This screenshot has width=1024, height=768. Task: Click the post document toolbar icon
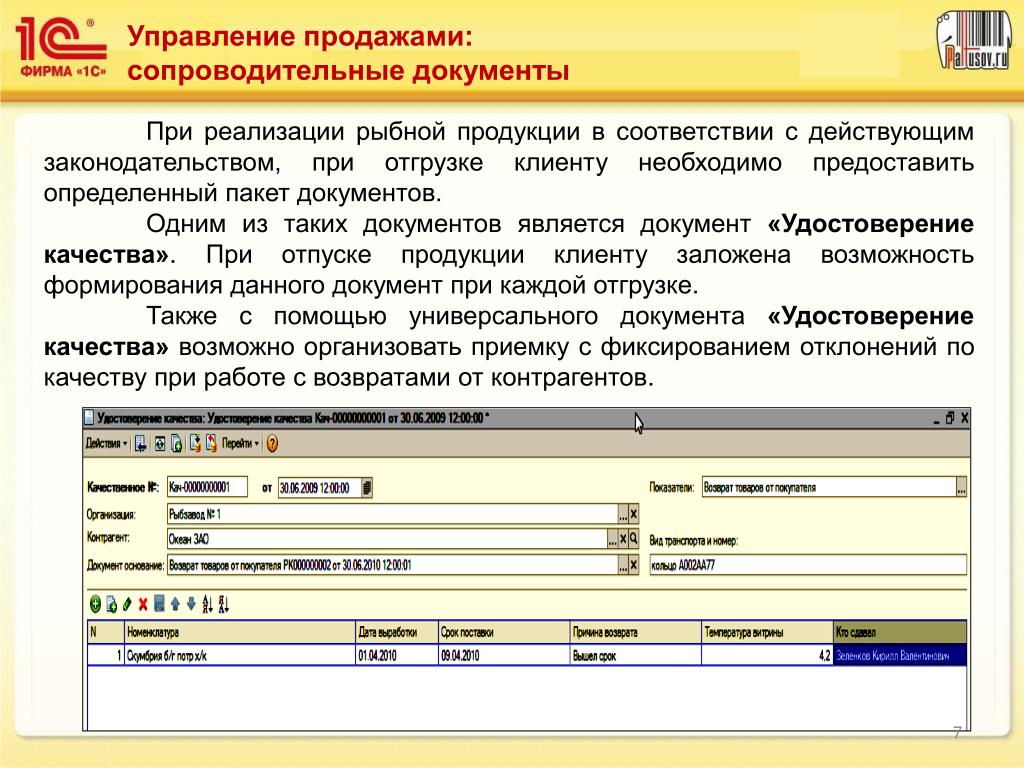(x=195, y=443)
